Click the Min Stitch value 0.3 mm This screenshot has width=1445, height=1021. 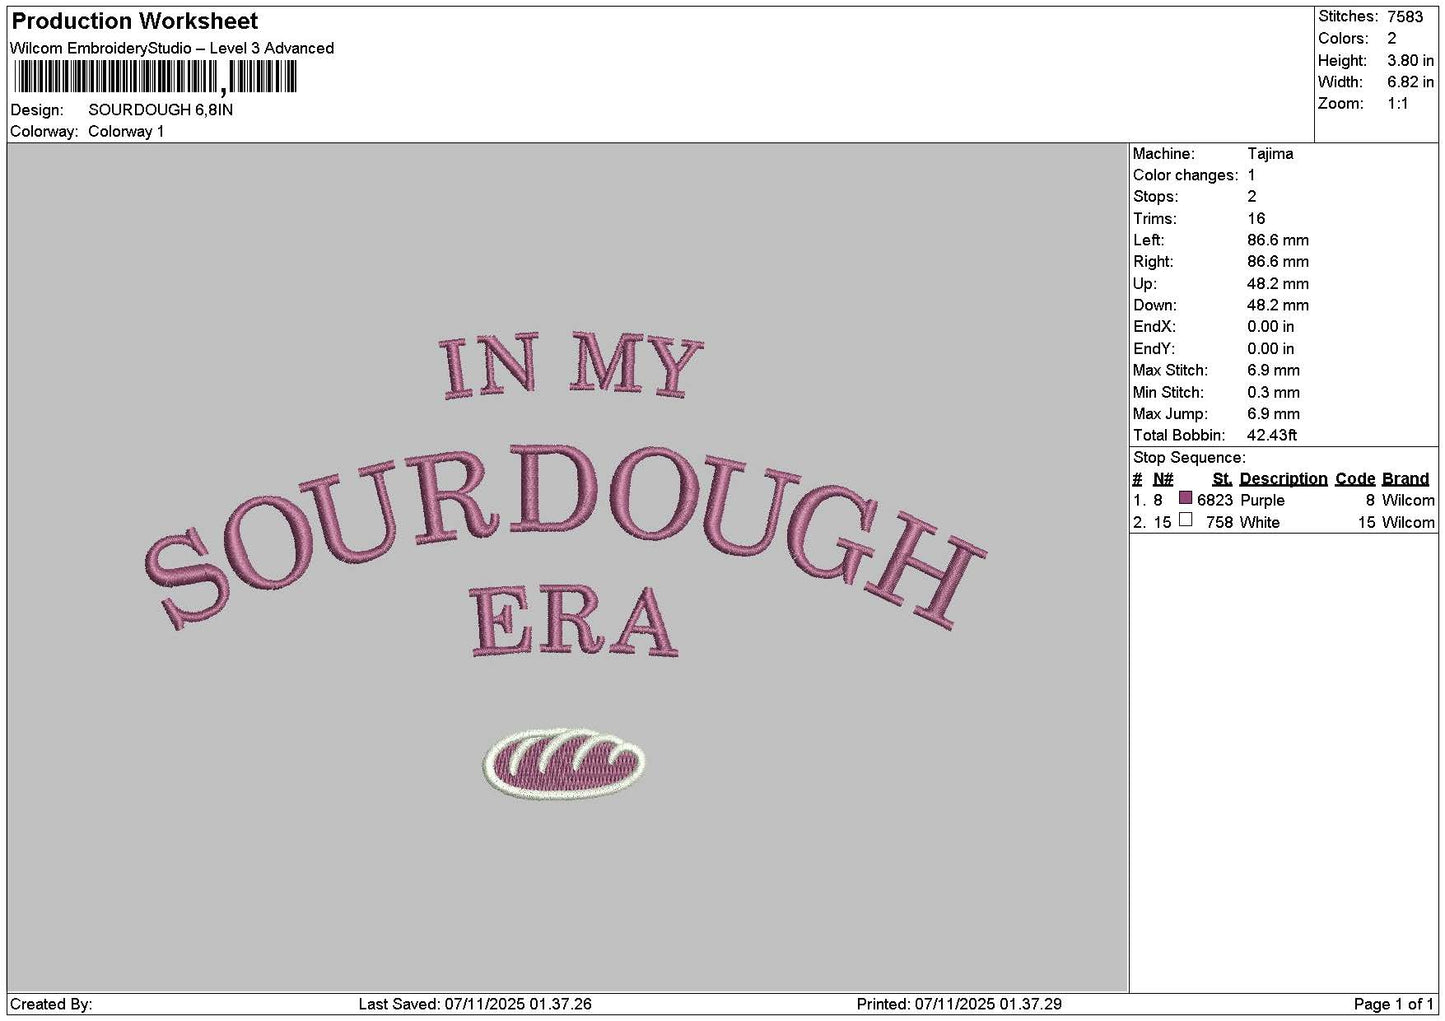point(1273,393)
